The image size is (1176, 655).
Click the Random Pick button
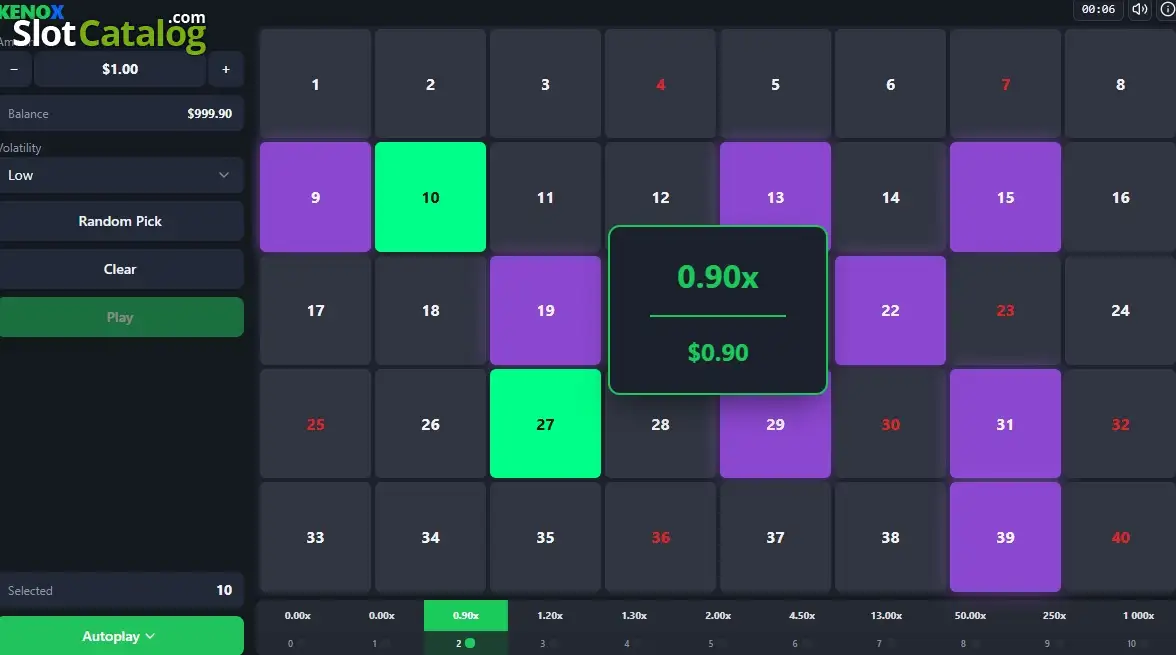(122, 221)
